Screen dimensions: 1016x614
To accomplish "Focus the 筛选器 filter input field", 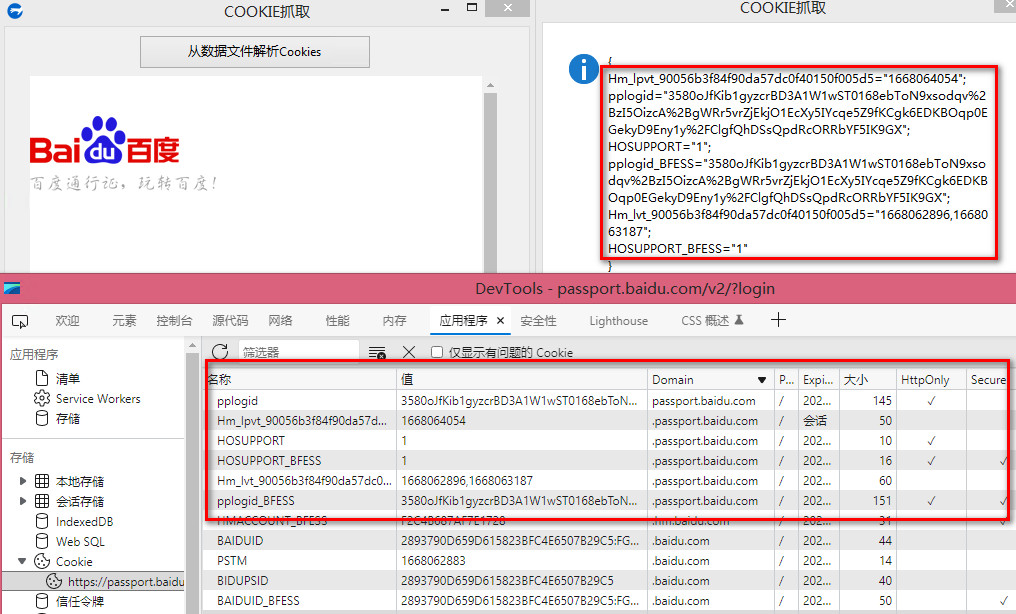I will point(299,352).
